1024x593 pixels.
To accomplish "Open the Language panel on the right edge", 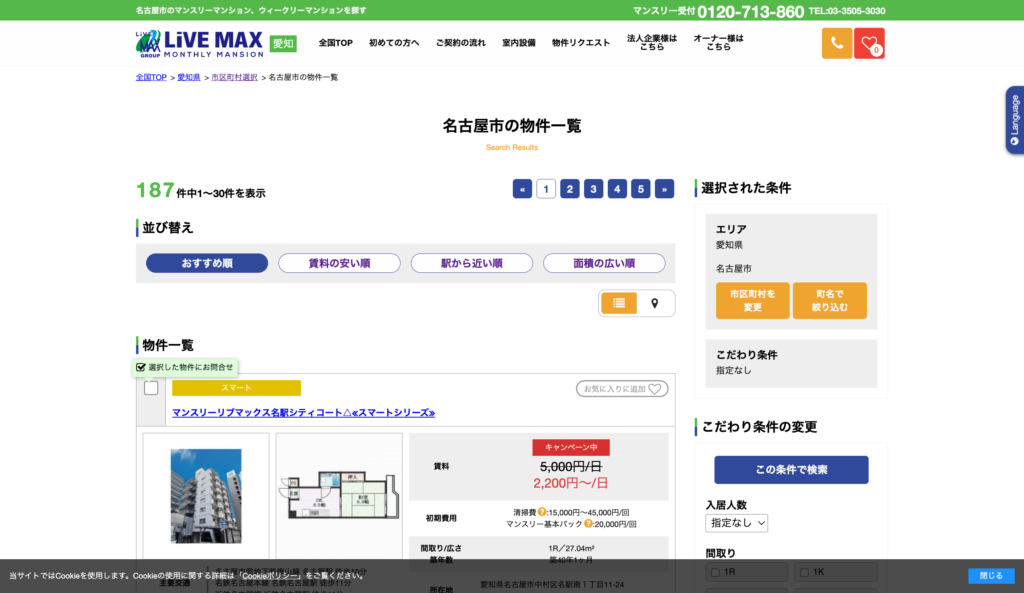I will 1014,120.
